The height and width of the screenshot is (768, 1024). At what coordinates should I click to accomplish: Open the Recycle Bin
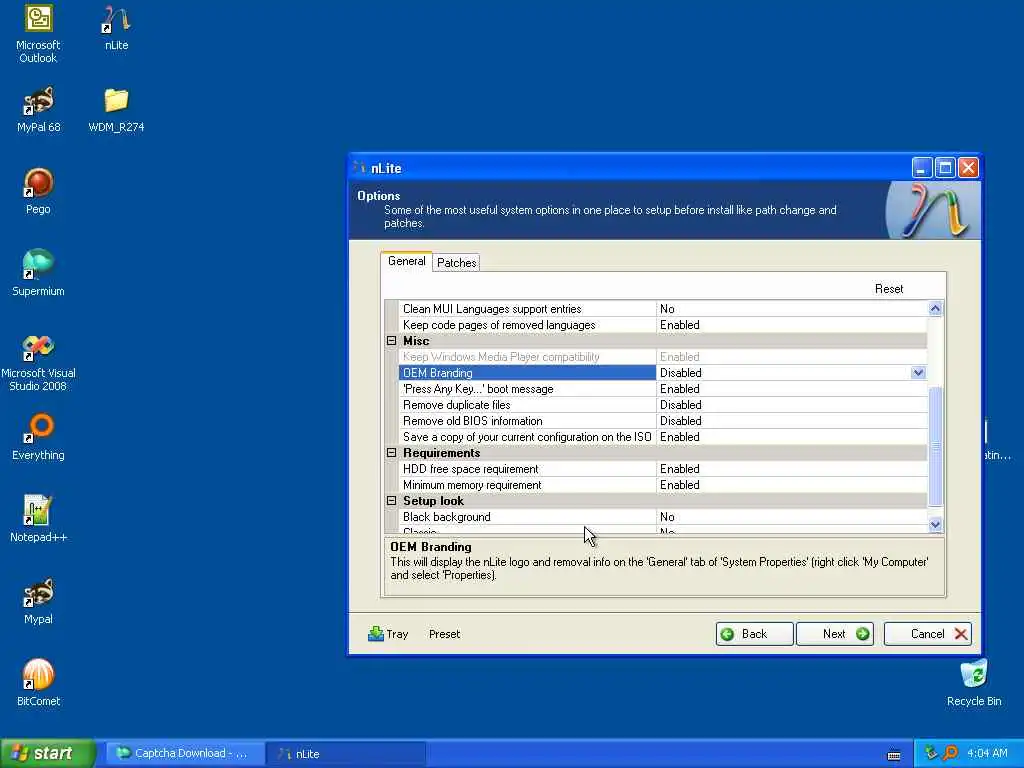tap(974, 683)
